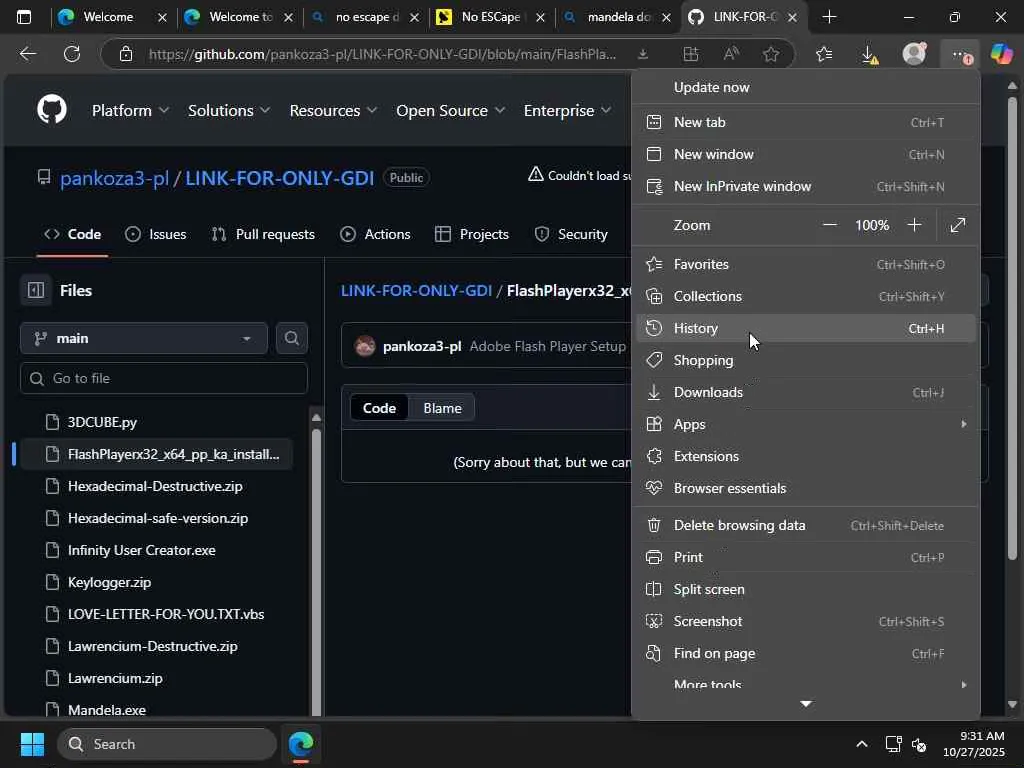1024x768 pixels.
Task: Open the favorites list toolbar icon
Action: [x=824, y=54]
